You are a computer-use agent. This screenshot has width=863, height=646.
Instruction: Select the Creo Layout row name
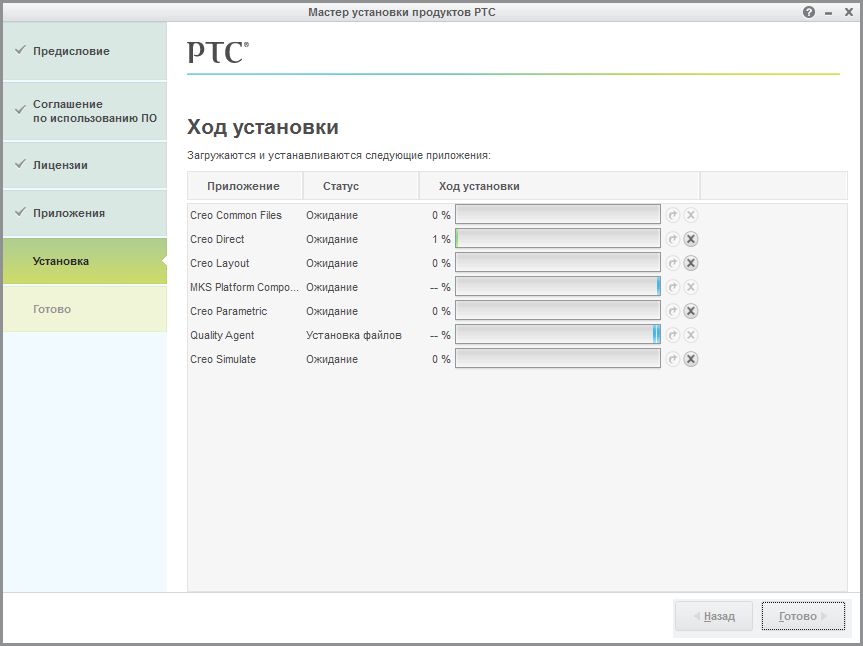coord(220,264)
